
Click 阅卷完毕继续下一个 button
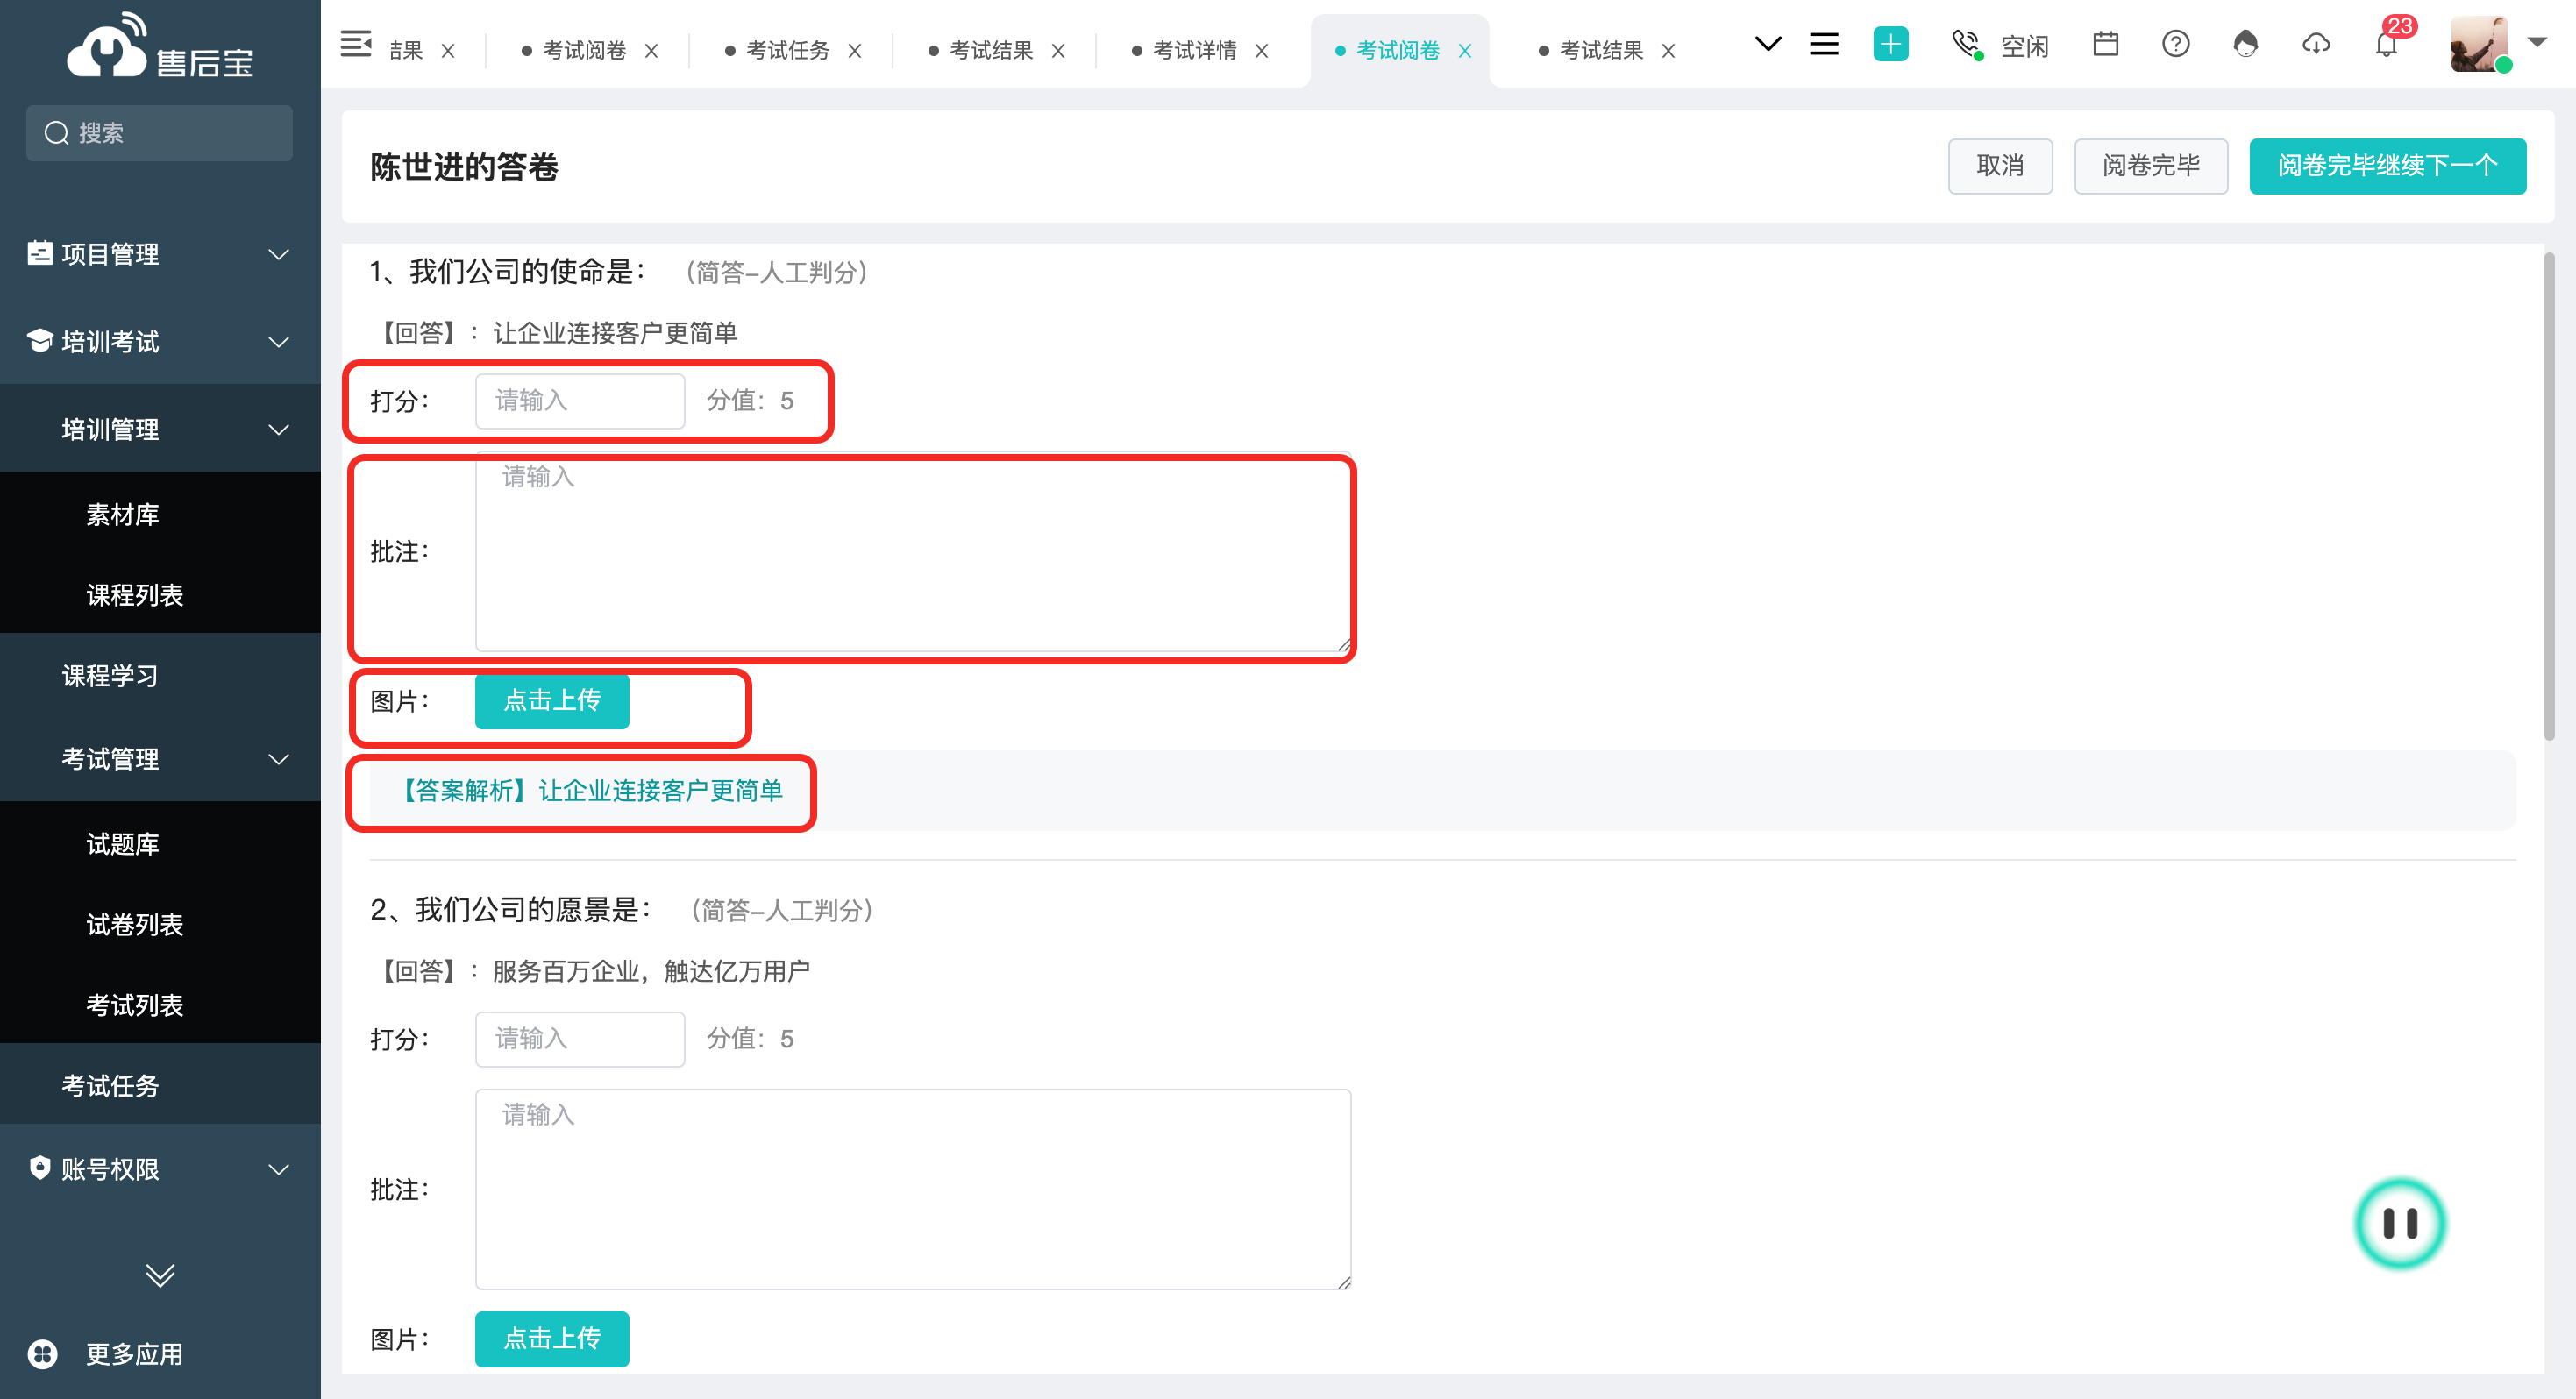(x=2387, y=166)
